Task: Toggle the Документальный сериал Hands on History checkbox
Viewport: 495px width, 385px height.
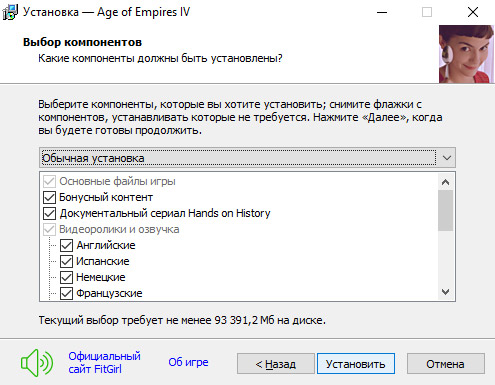Action: click(49, 213)
